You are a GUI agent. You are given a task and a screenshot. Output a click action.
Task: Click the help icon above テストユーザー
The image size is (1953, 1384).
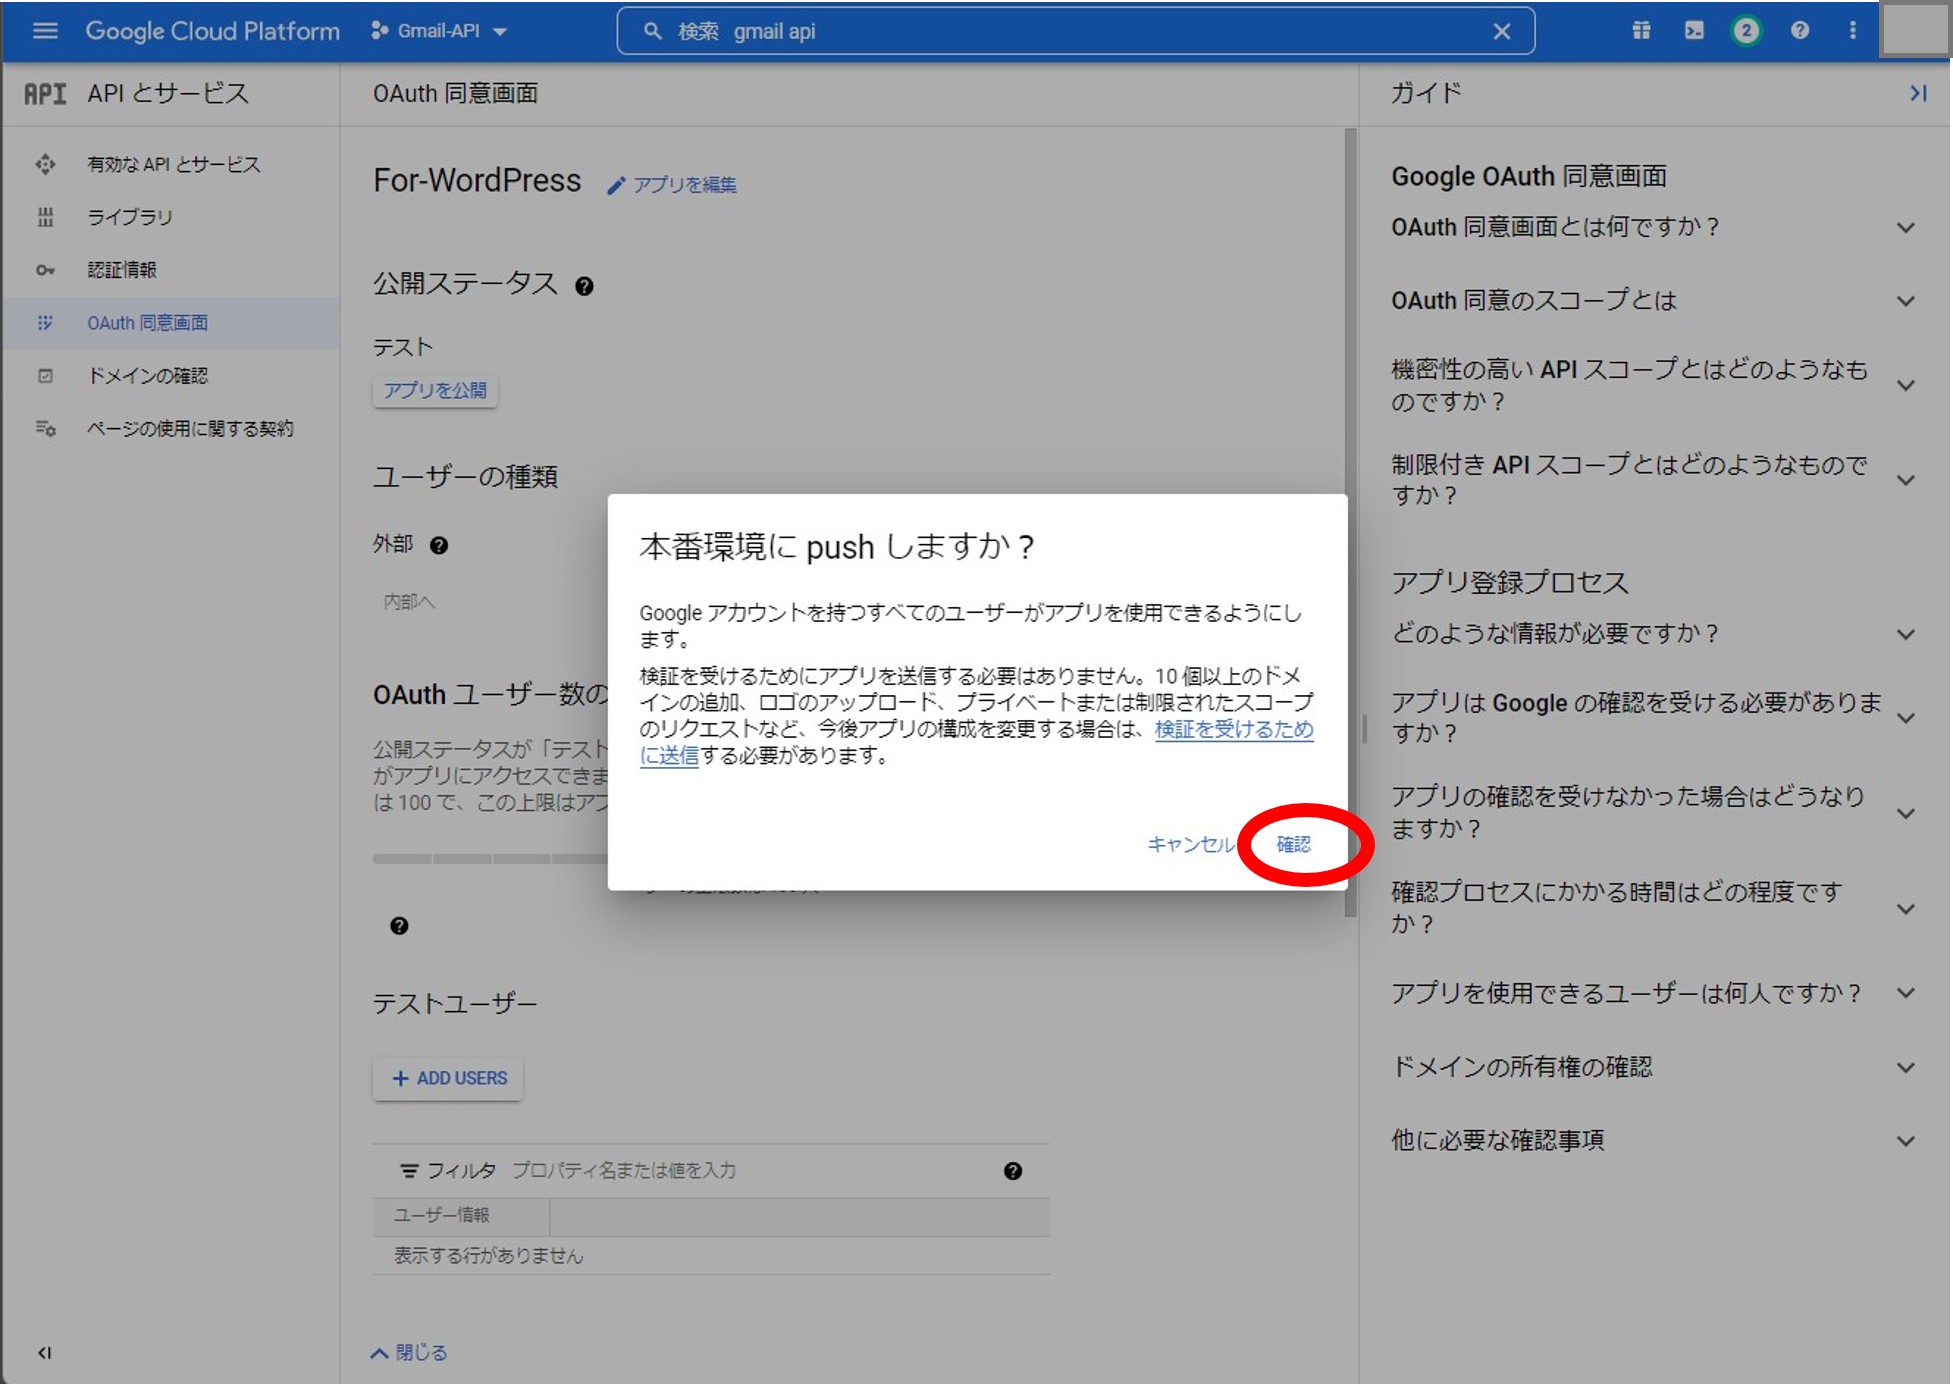399,926
